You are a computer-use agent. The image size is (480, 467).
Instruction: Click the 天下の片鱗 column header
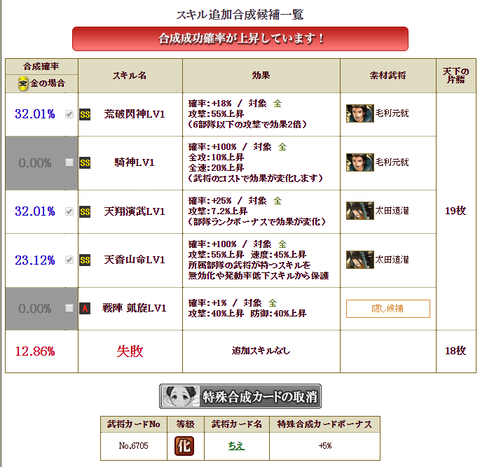[456, 75]
